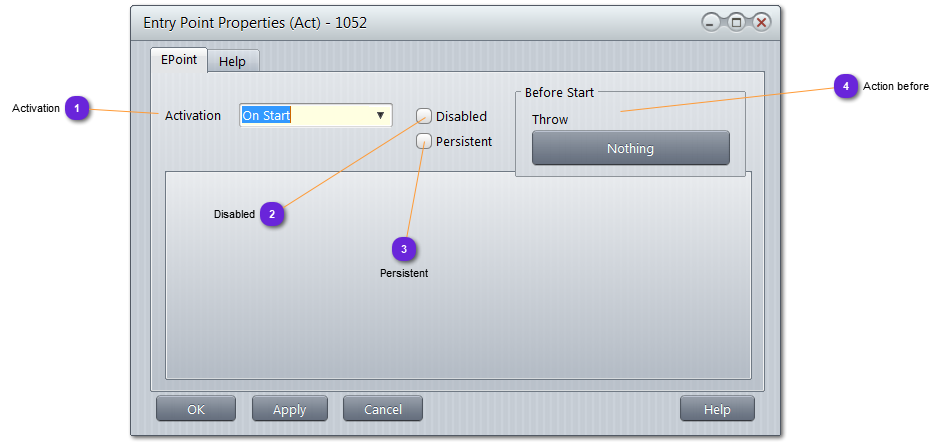Click the dialog title bar text
Image resolution: width=945 pixels, height=445 pixels.
pyautogui.click(x=255, y=22)
